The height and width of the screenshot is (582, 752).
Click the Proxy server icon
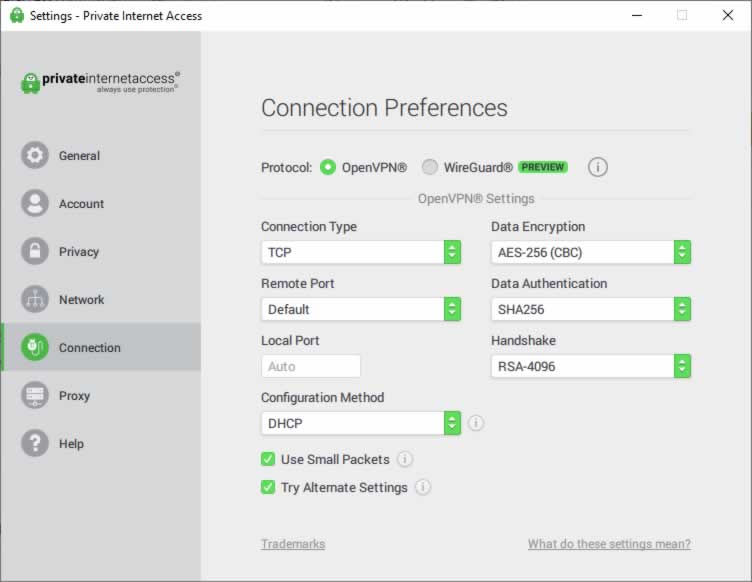(35, 395)
